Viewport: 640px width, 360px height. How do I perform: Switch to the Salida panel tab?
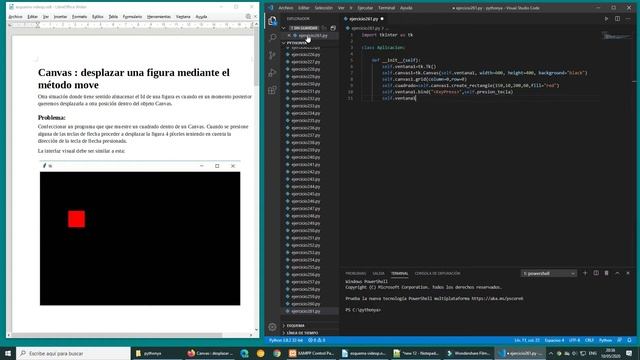[378, 273]
